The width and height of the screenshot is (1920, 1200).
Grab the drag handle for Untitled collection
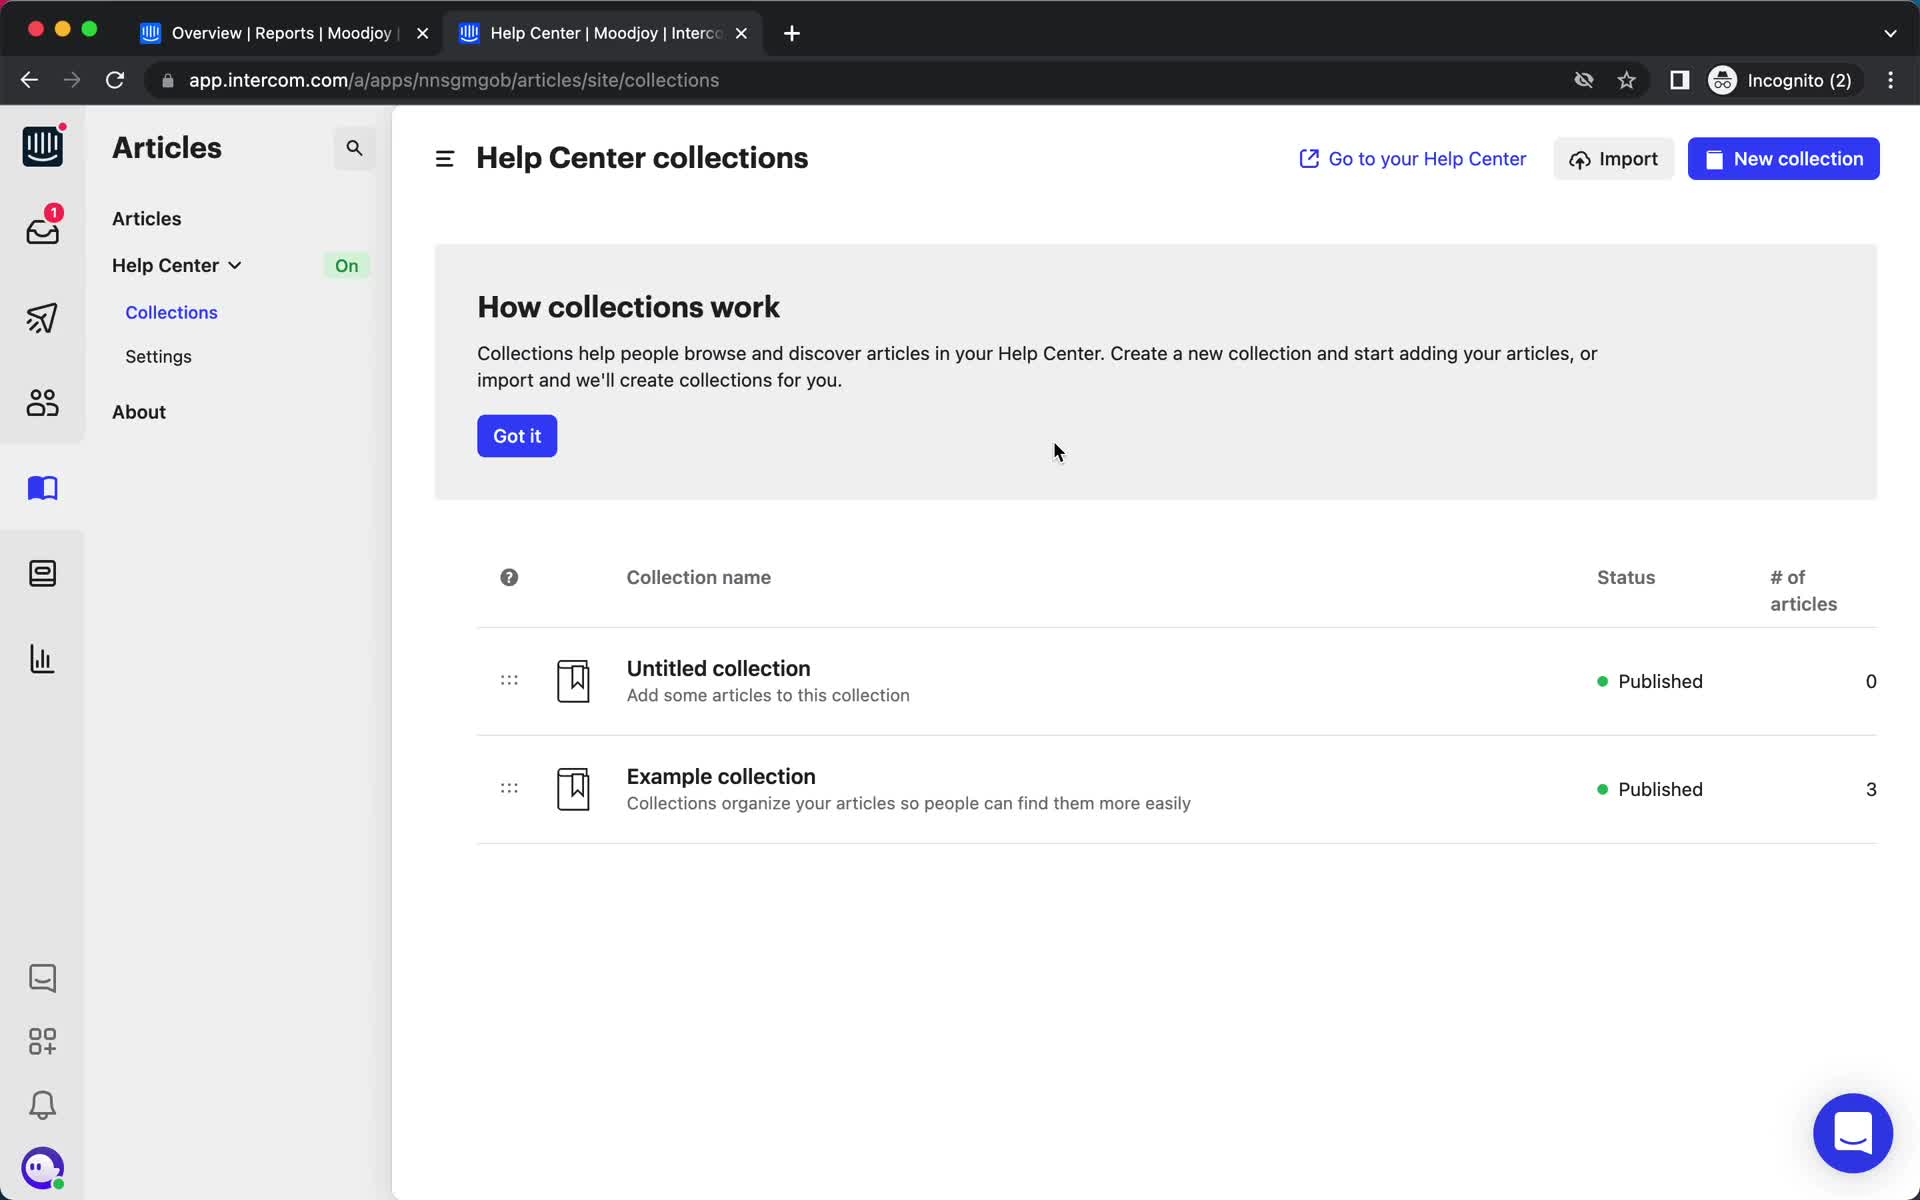pyautogui.click(x=509, y=680)
